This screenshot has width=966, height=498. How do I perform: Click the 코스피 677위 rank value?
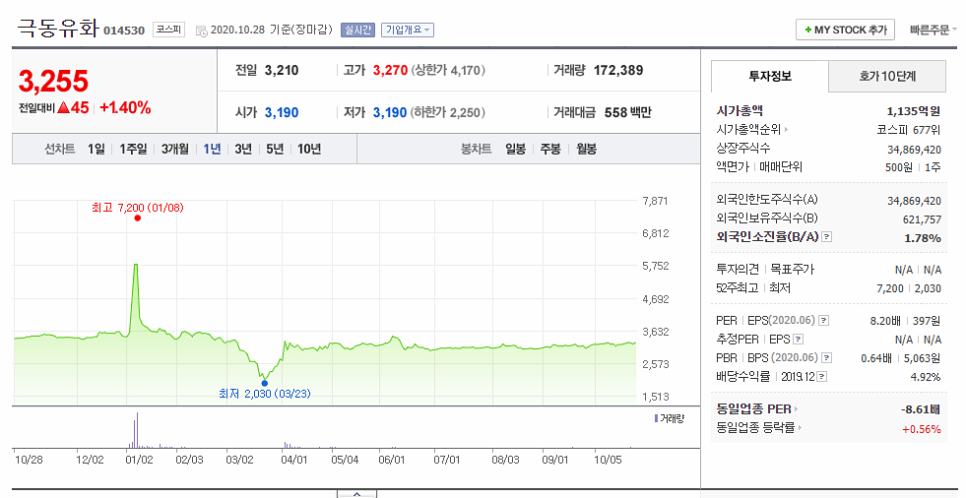click(909, 130)
